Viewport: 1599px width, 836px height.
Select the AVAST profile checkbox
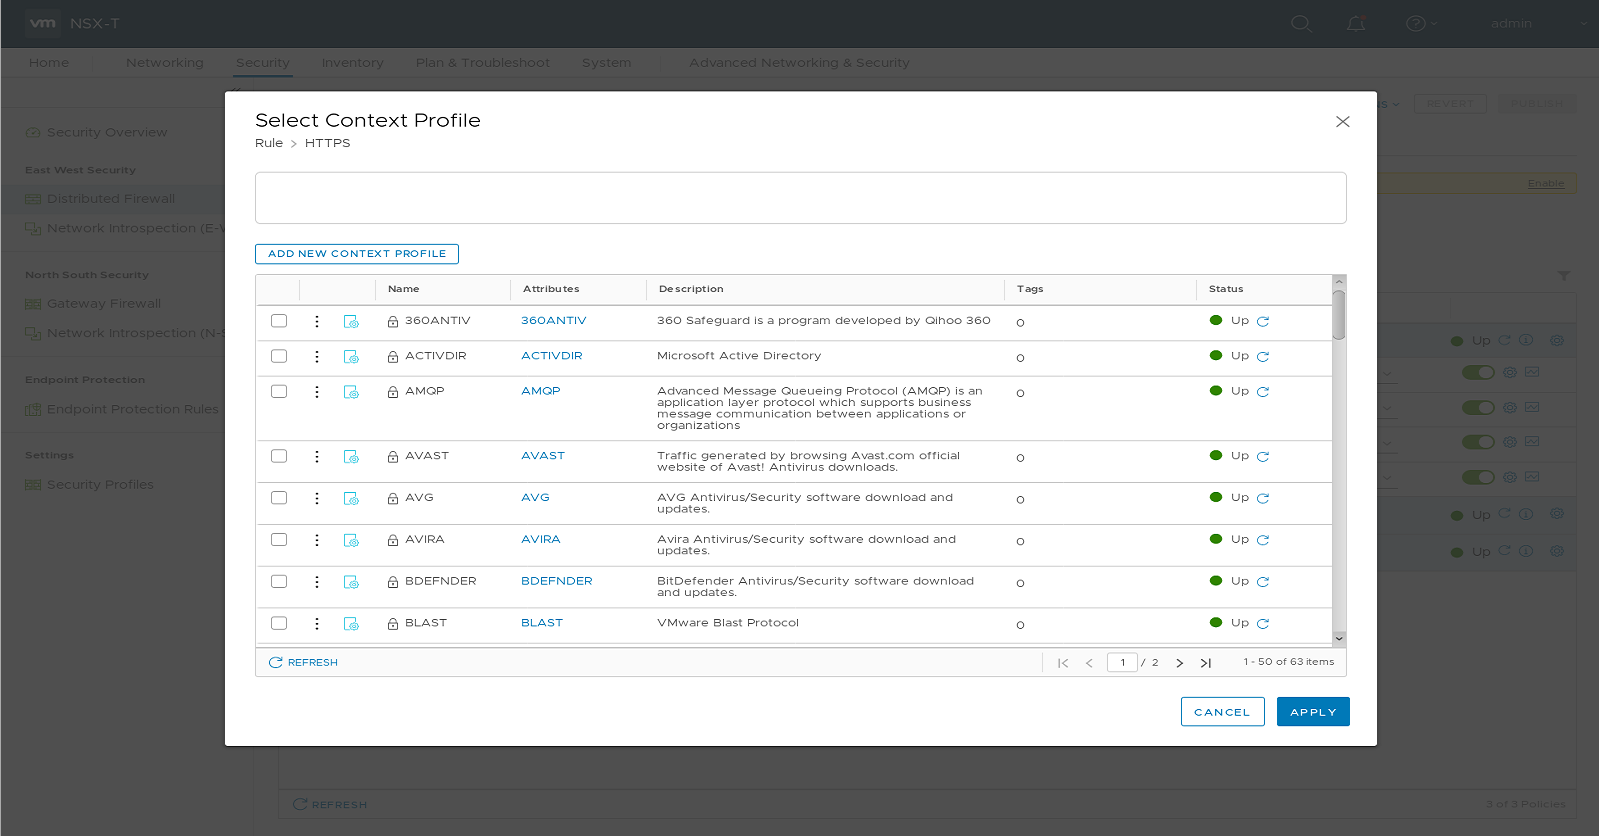[279, 456]
